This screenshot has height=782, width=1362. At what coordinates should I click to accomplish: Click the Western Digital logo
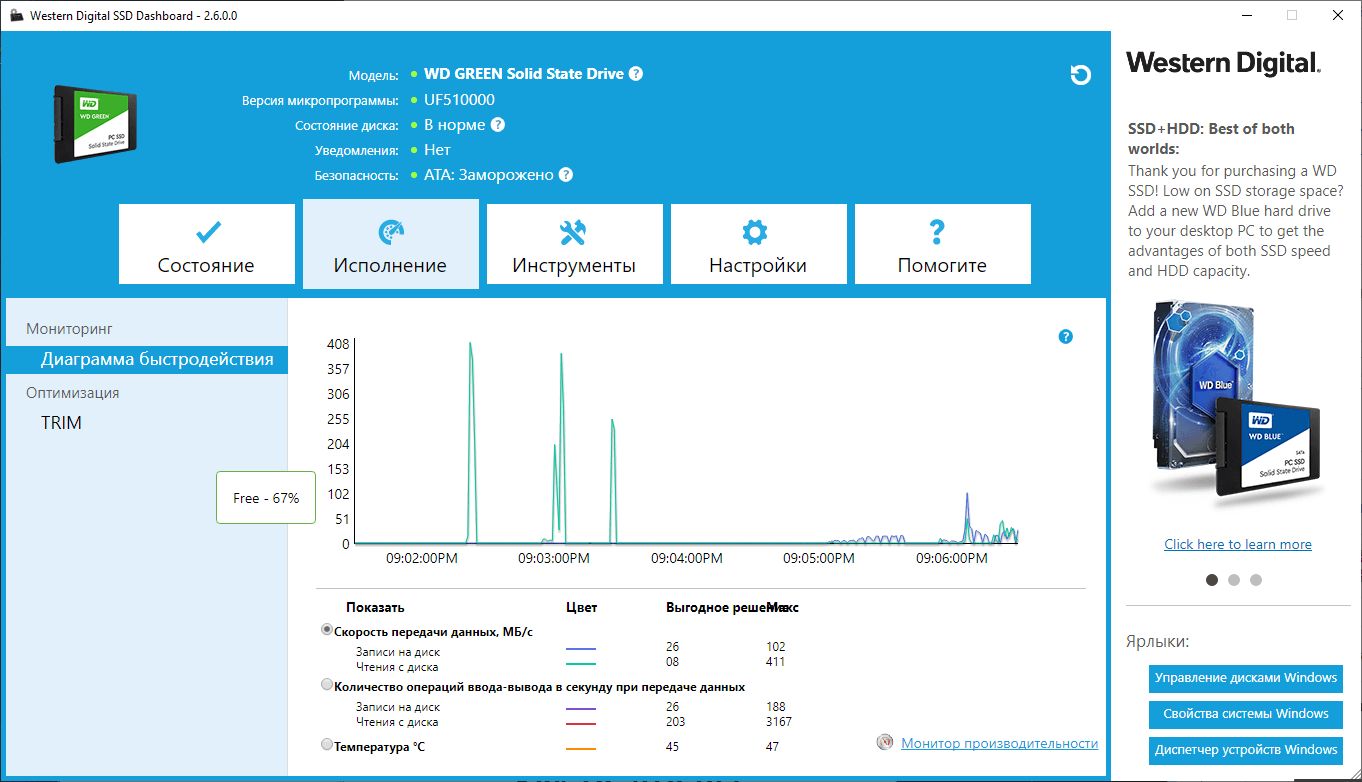1224,63
